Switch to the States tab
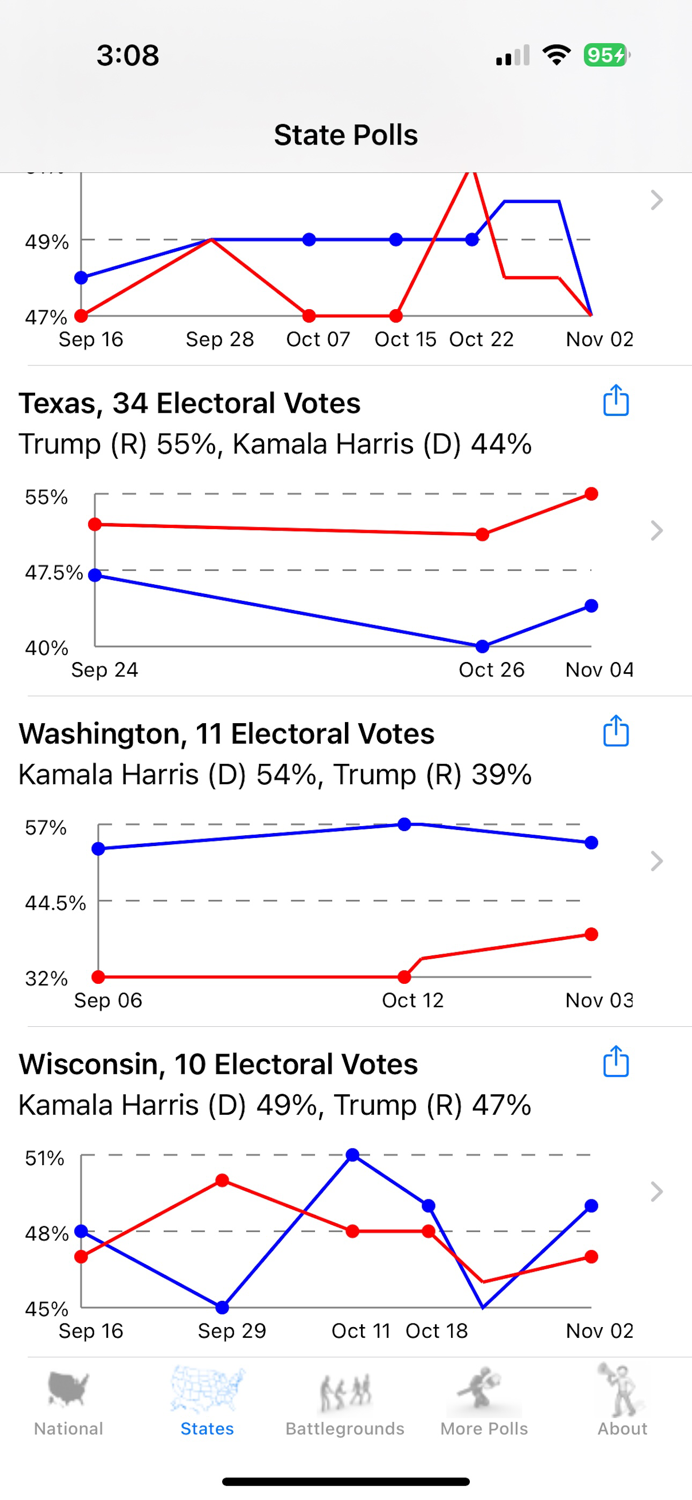The width and height of the screenshot is (692, 1500). pyautogui.click(x=206, y=1400)
